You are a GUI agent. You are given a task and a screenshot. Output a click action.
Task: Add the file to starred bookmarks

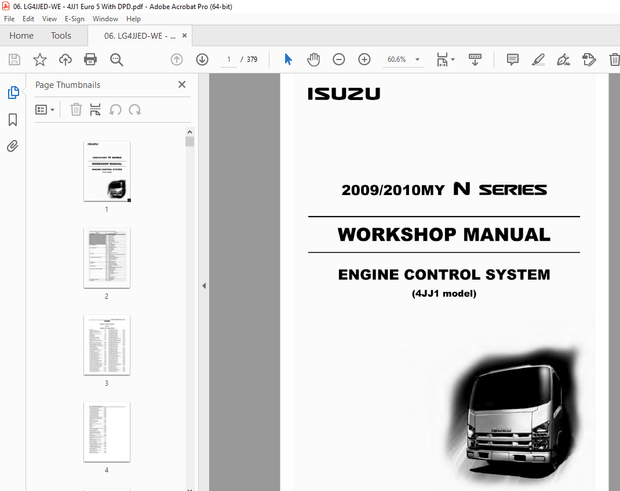(x=40, y=60)
